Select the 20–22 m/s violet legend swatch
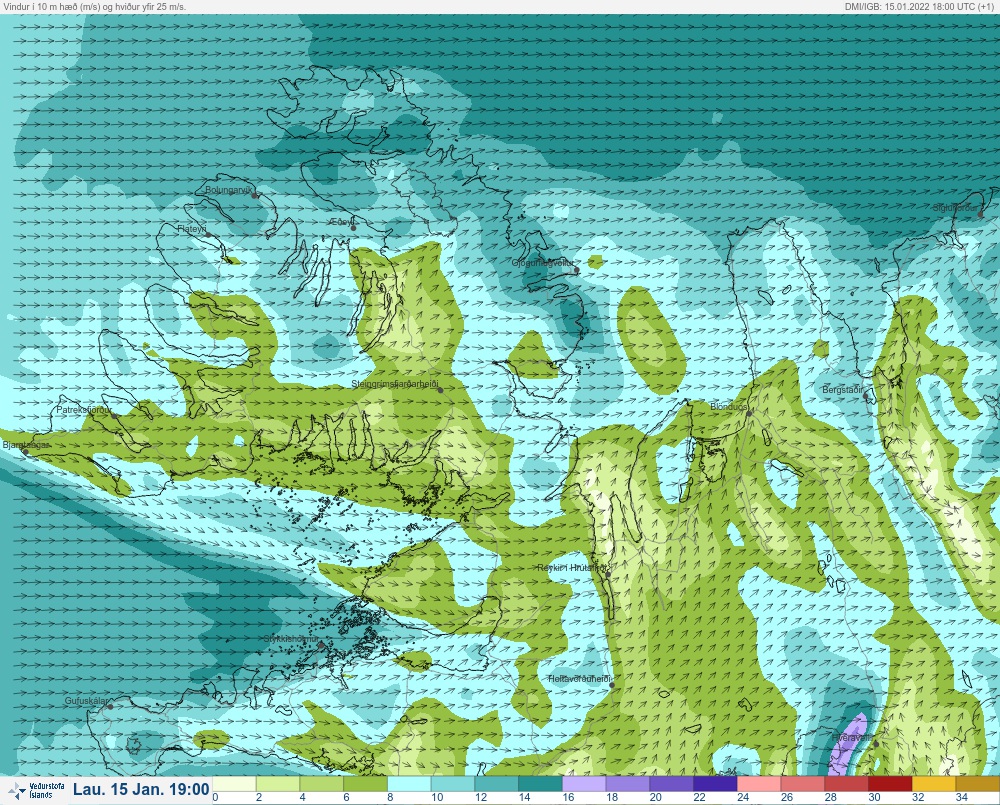1000x805 pixels. click(x=672, y=783)
